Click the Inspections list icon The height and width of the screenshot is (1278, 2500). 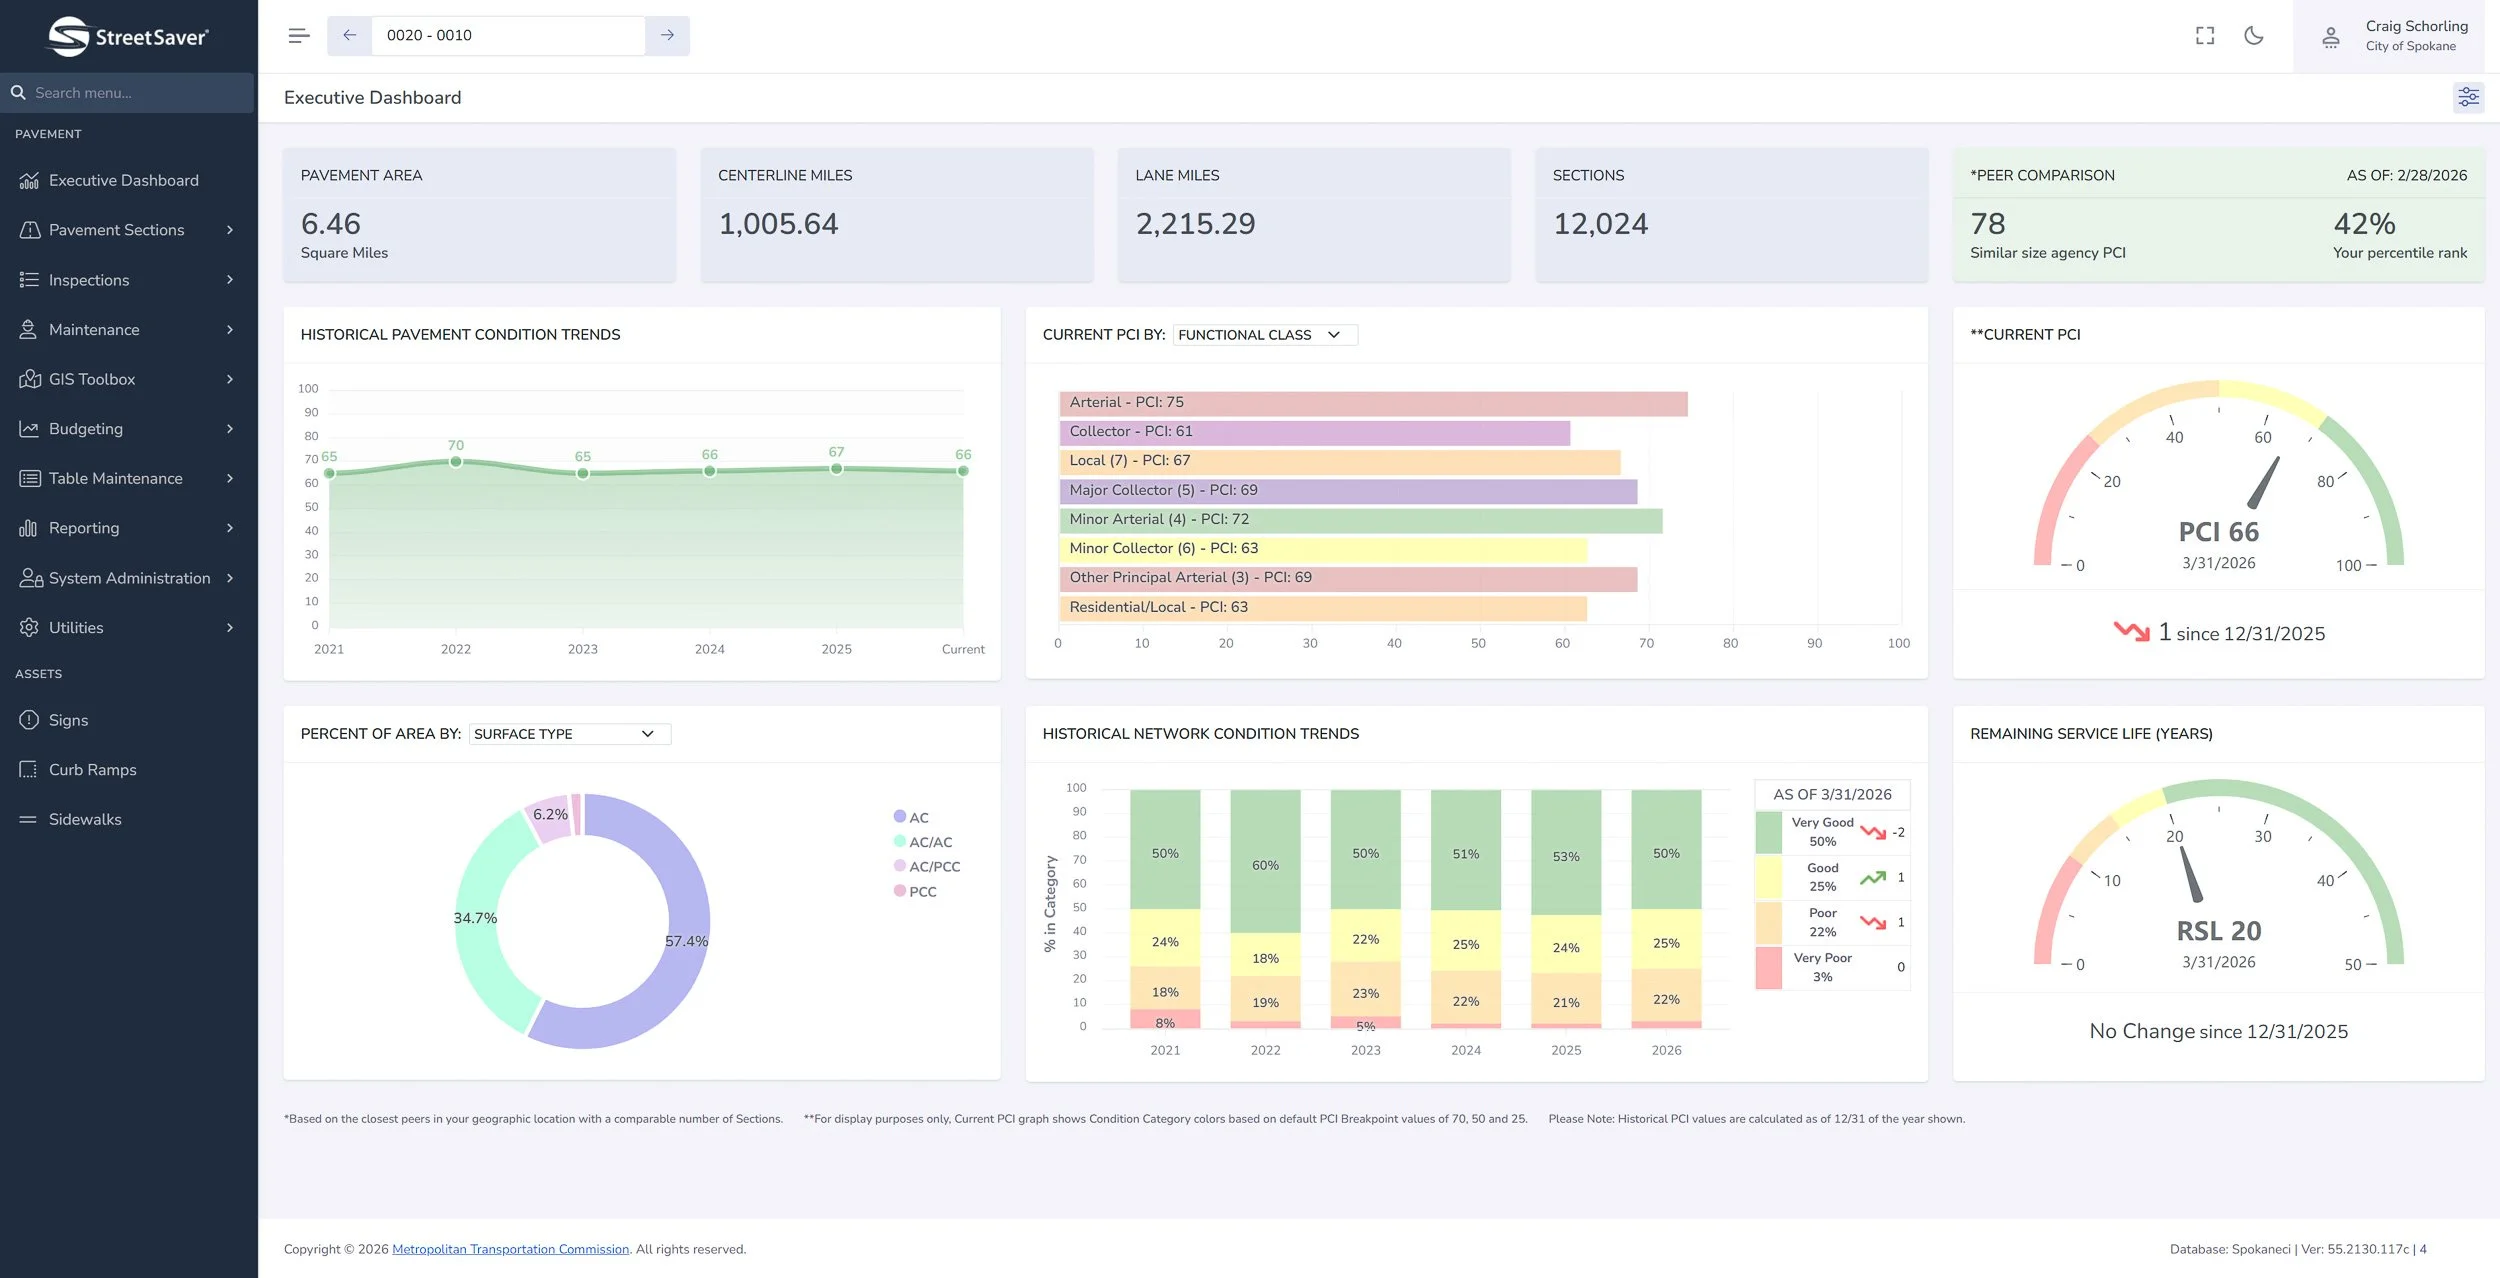(x=29, y=280)
